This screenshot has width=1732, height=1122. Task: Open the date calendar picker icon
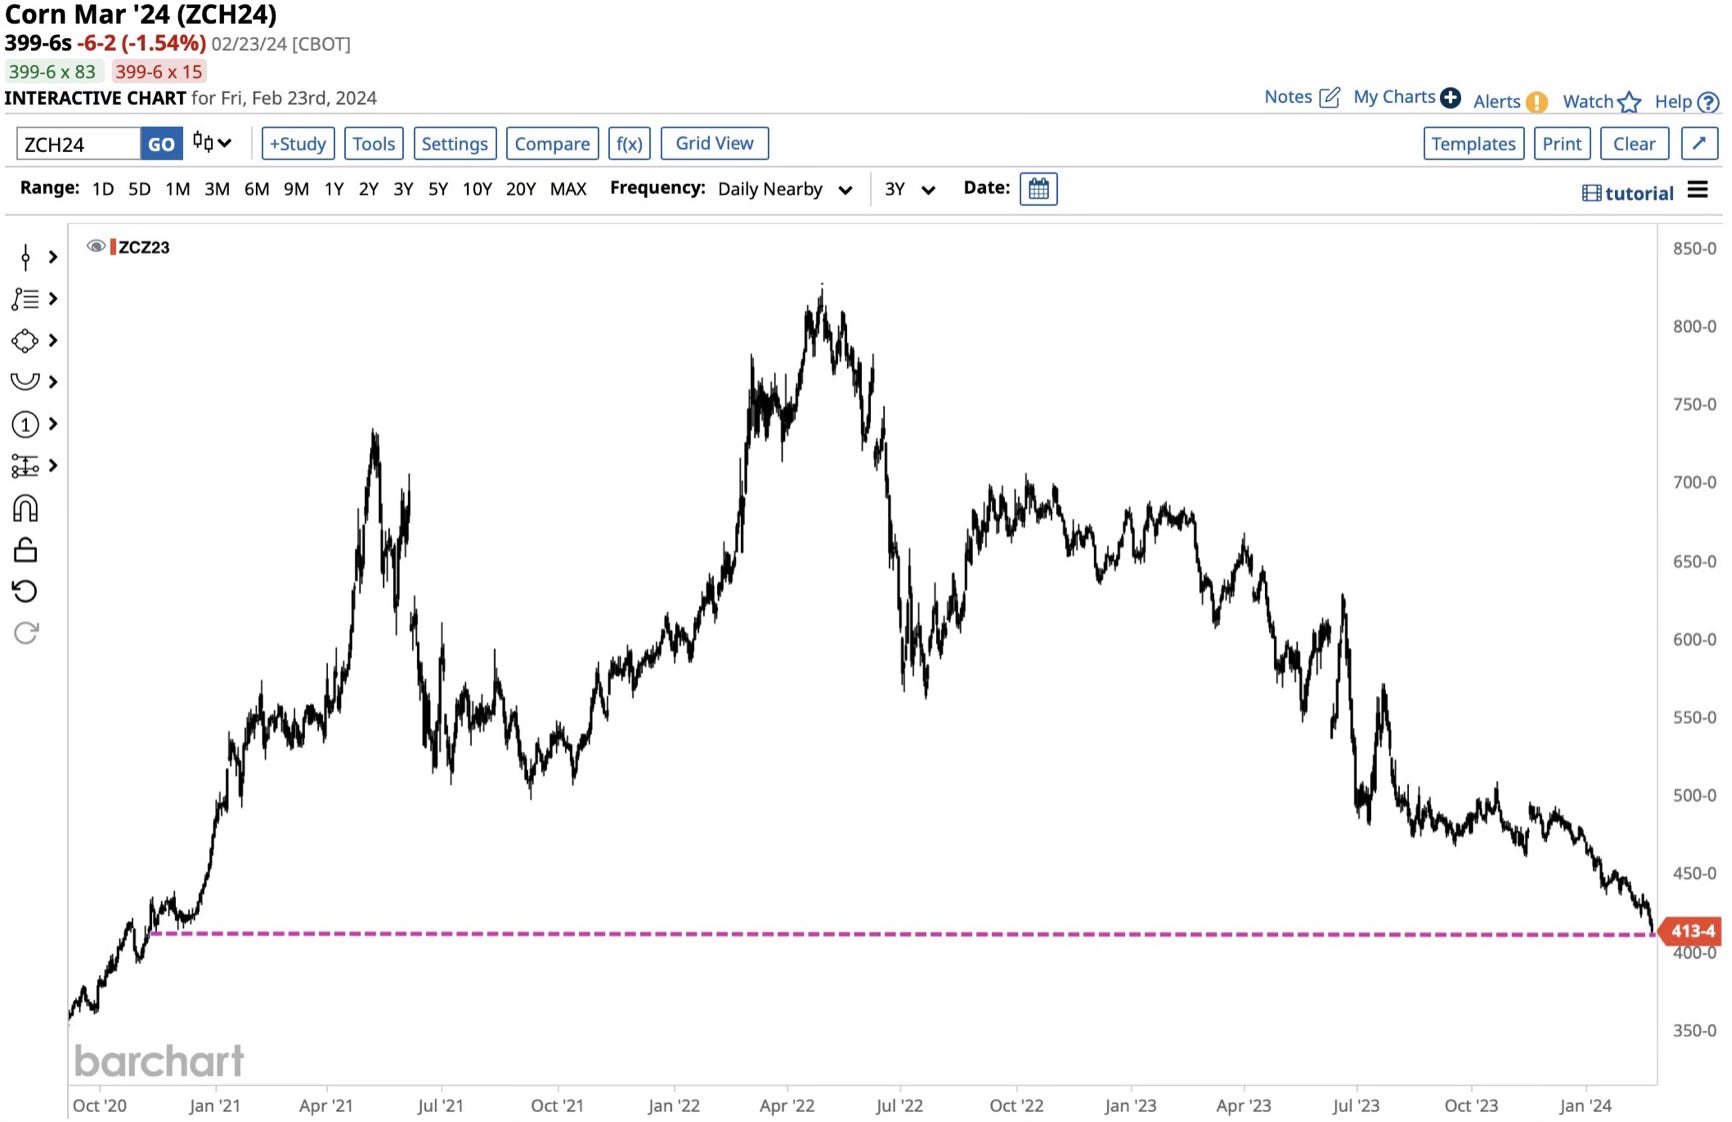(1038, 189)
